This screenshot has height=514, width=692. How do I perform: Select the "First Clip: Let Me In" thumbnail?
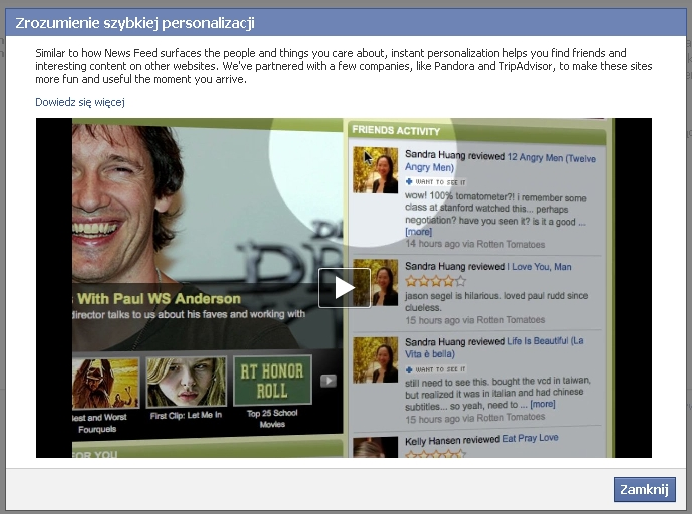point(186,383)
